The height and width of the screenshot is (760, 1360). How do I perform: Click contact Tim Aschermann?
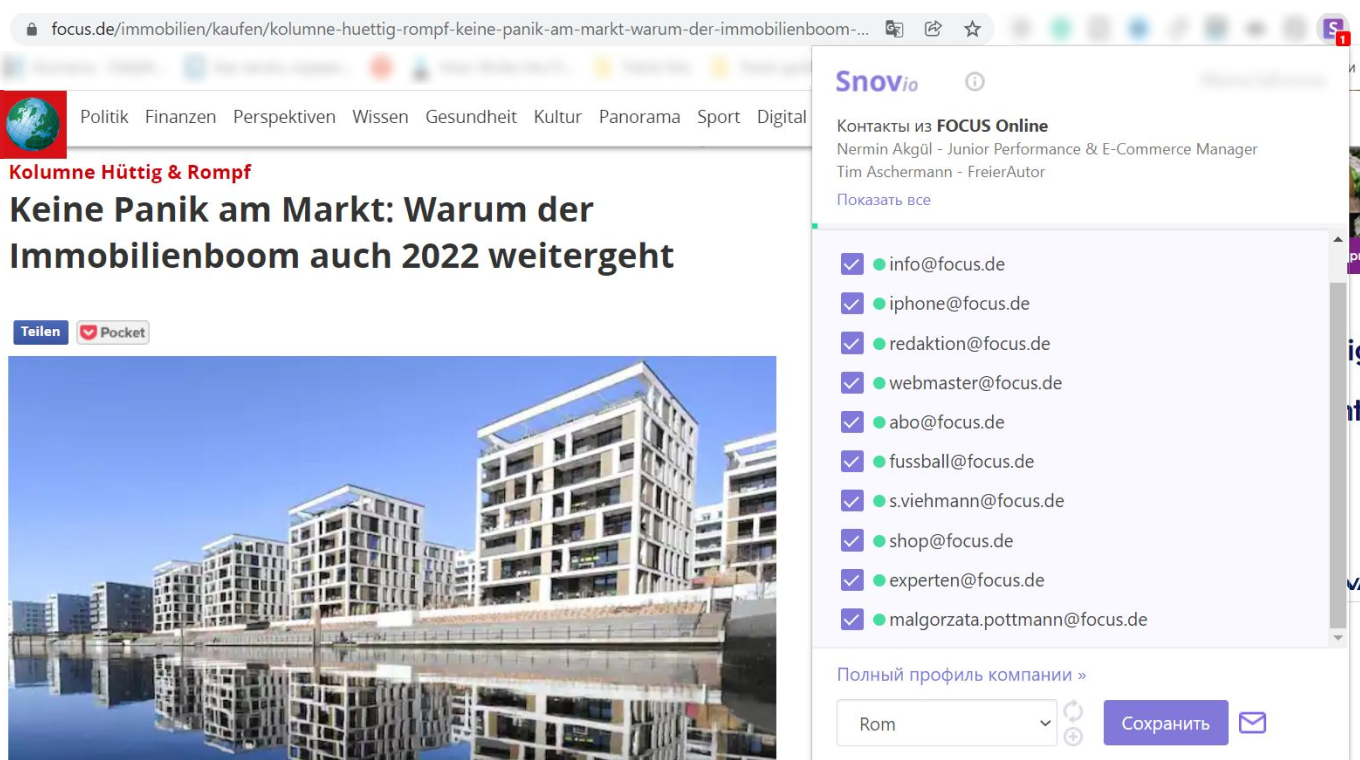click(x=941, y=172)
